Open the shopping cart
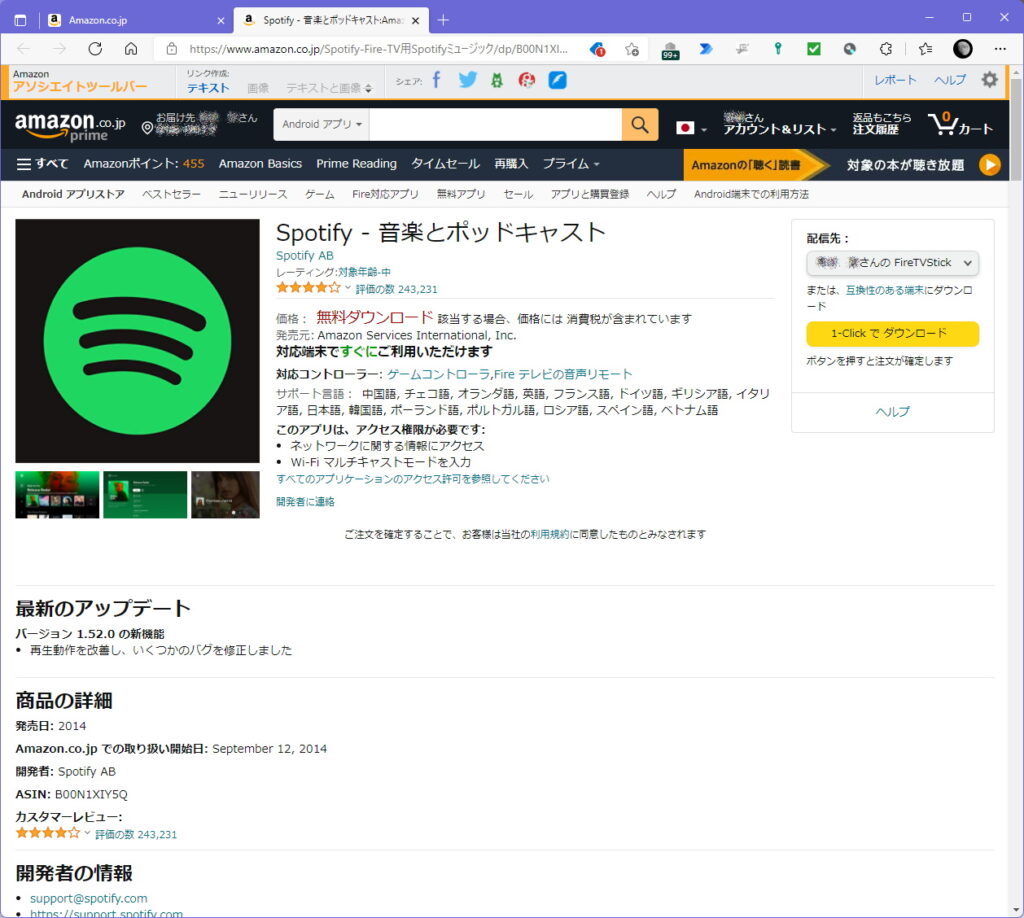Image resolution: width=1024 pixels, height=918 pixels. [x=960, y=124]
